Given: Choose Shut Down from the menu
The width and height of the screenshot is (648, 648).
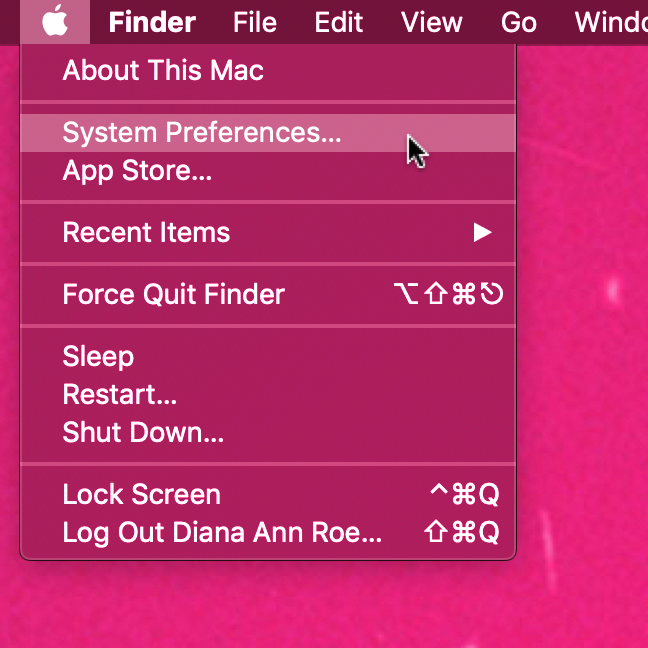Looking at the screenshot, I should [x=143, y=433].
